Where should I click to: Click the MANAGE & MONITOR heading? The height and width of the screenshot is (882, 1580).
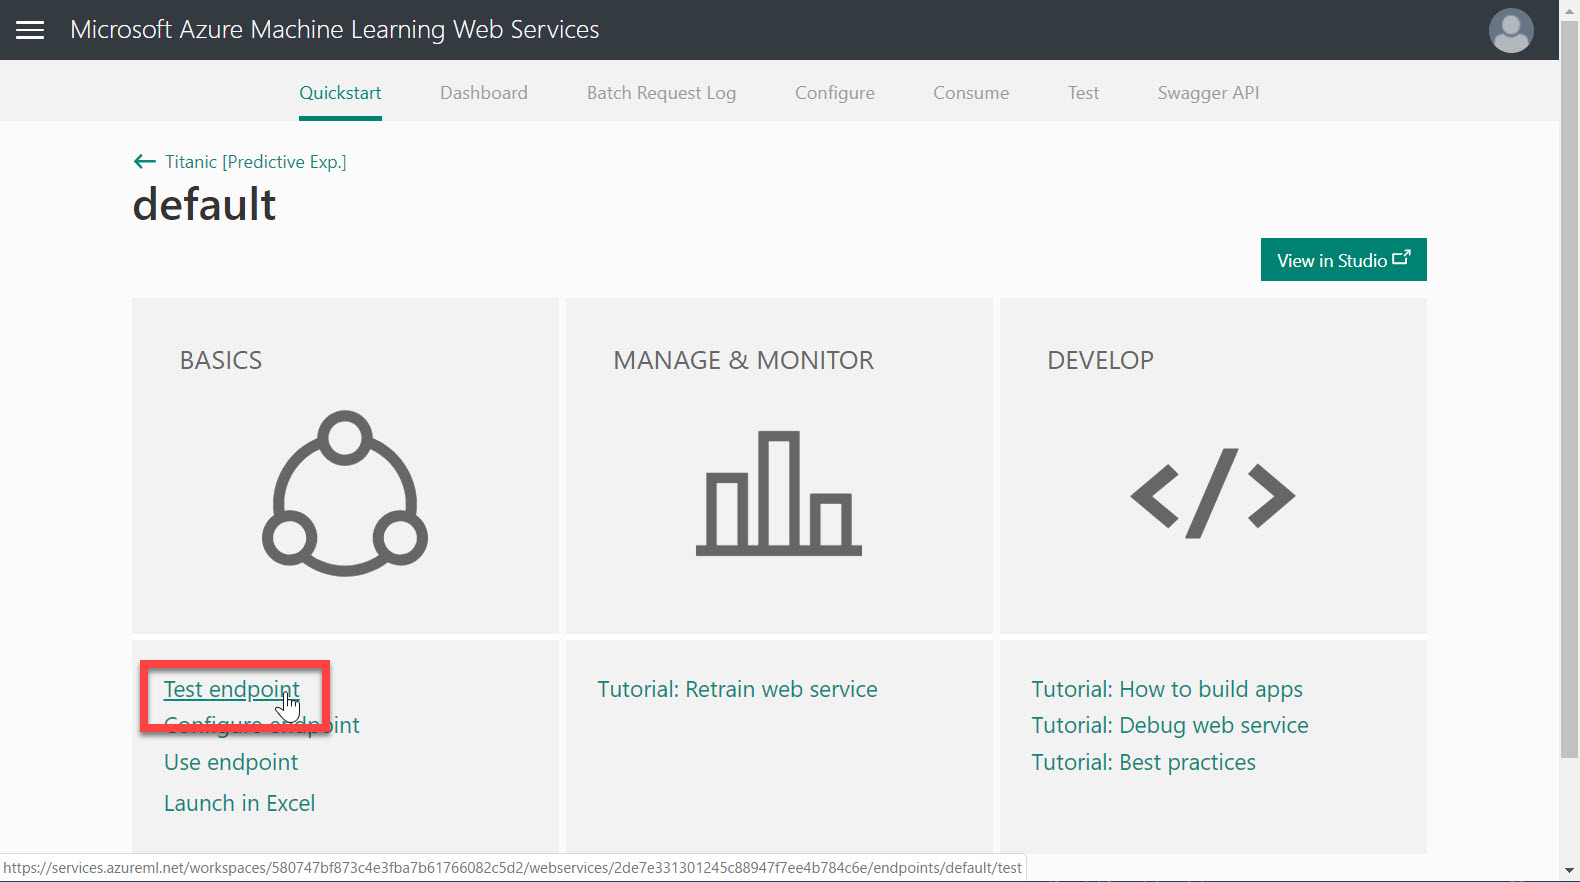744,360
